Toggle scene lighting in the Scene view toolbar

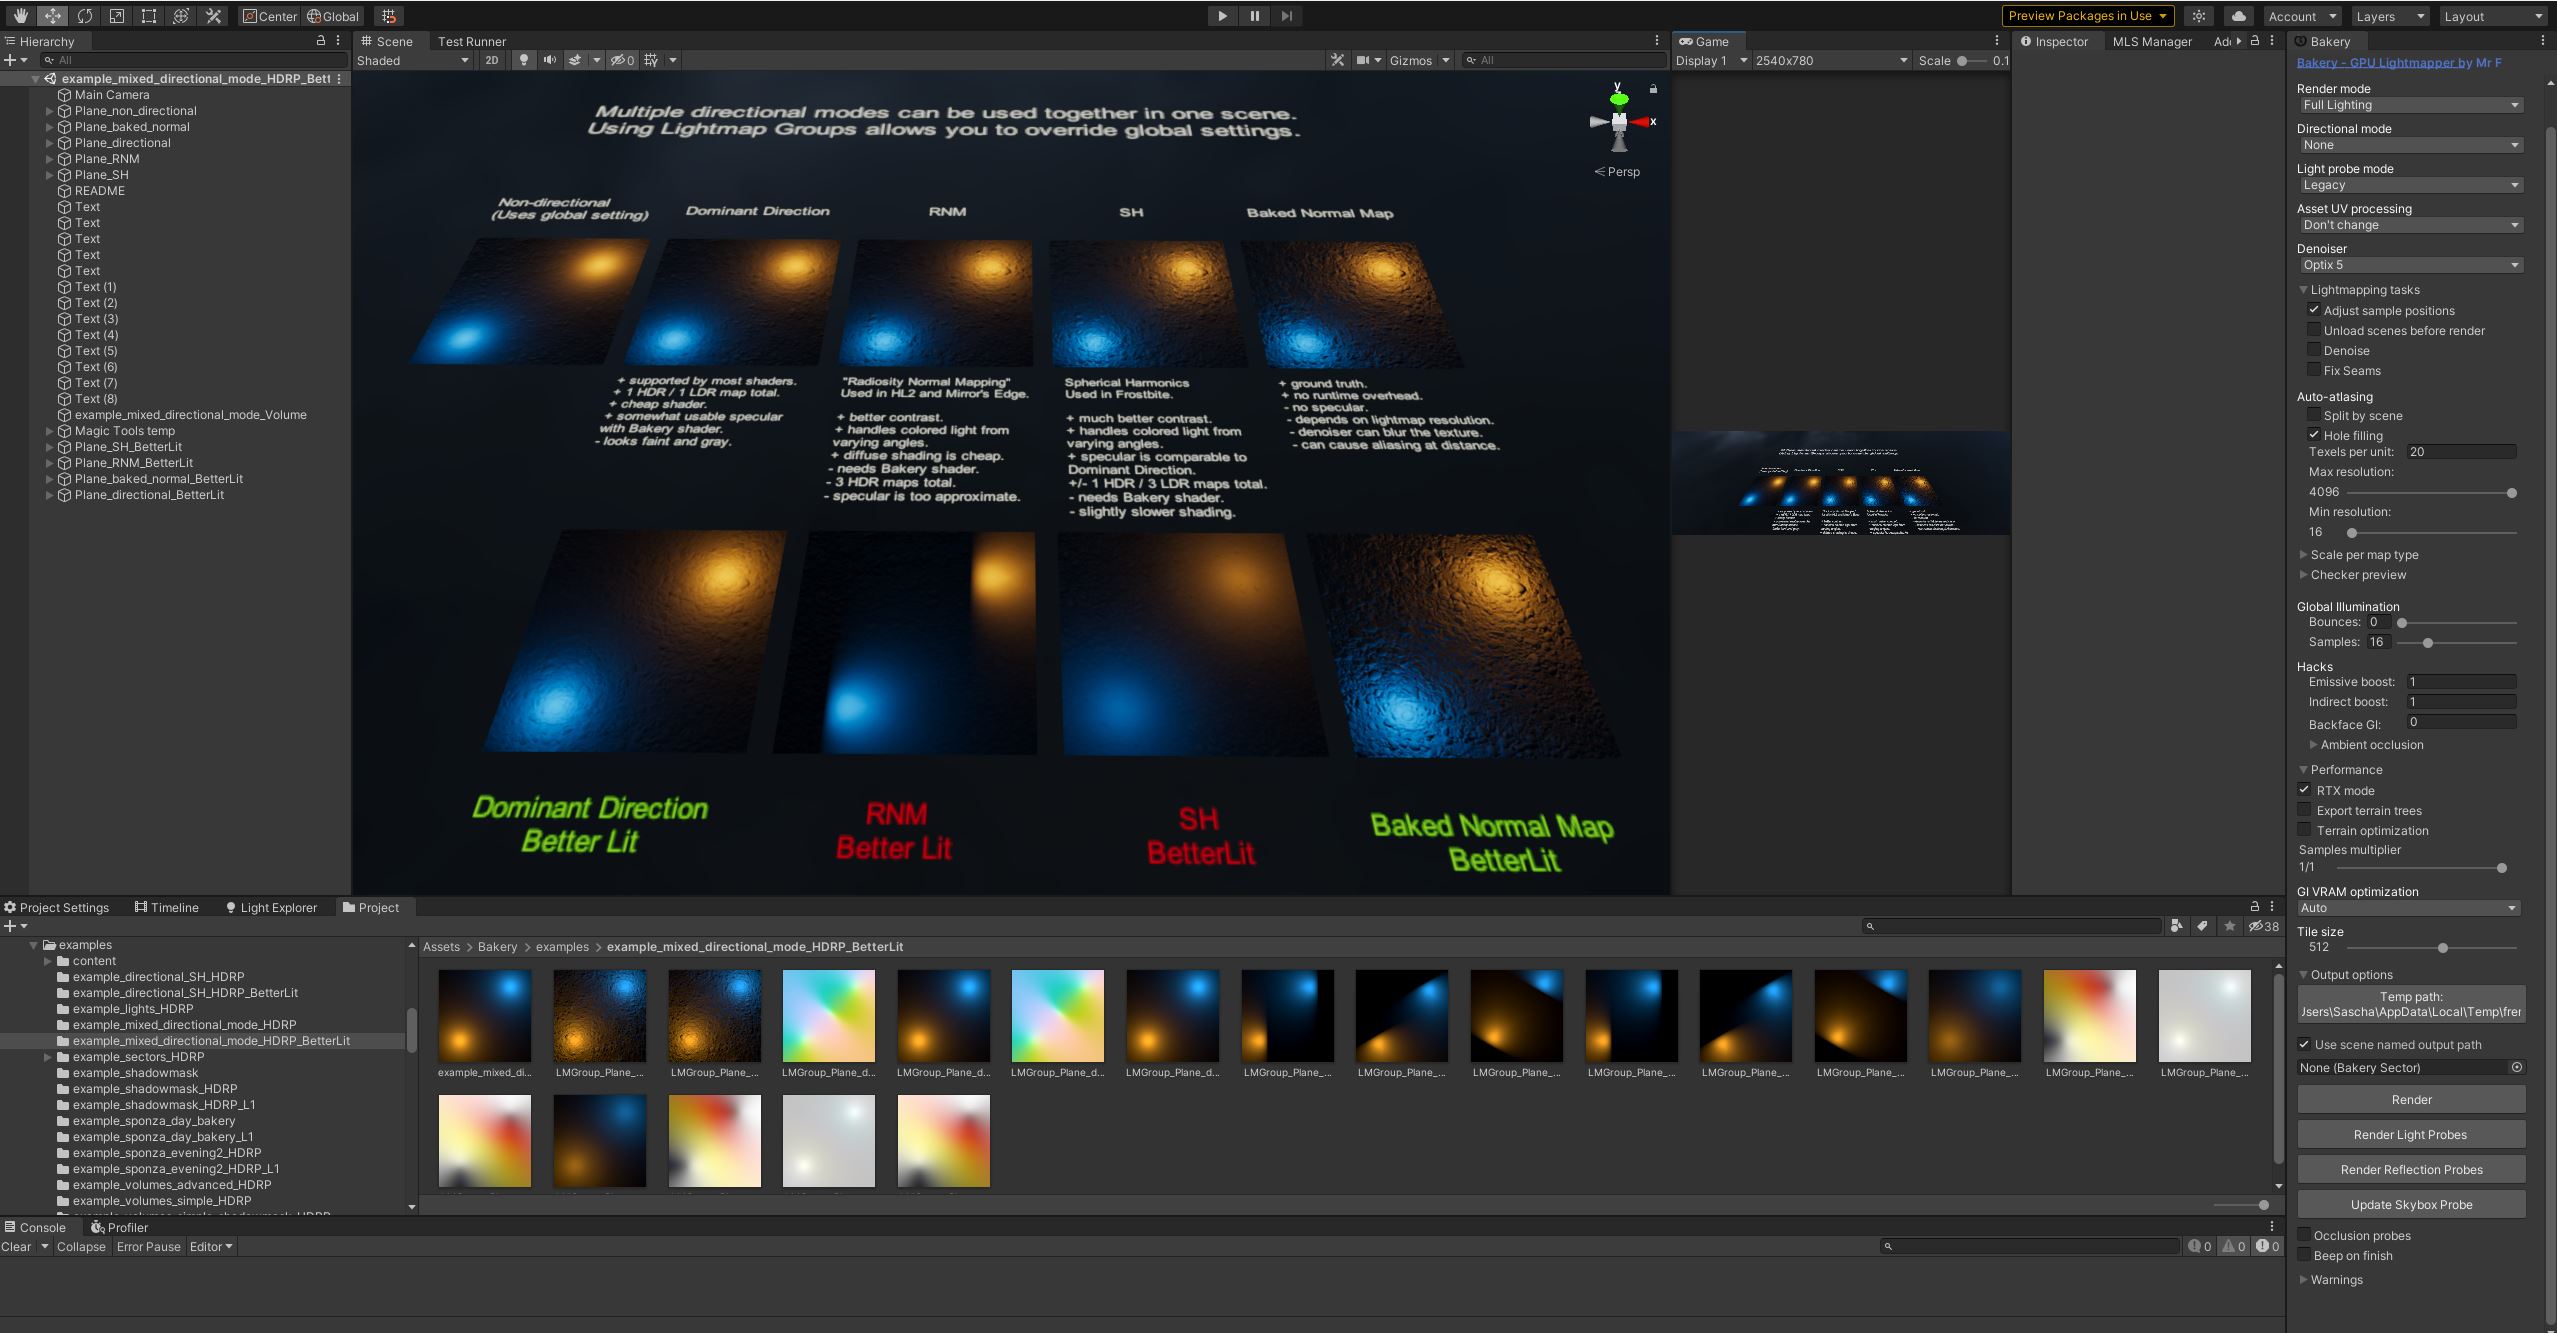point(522,60)
